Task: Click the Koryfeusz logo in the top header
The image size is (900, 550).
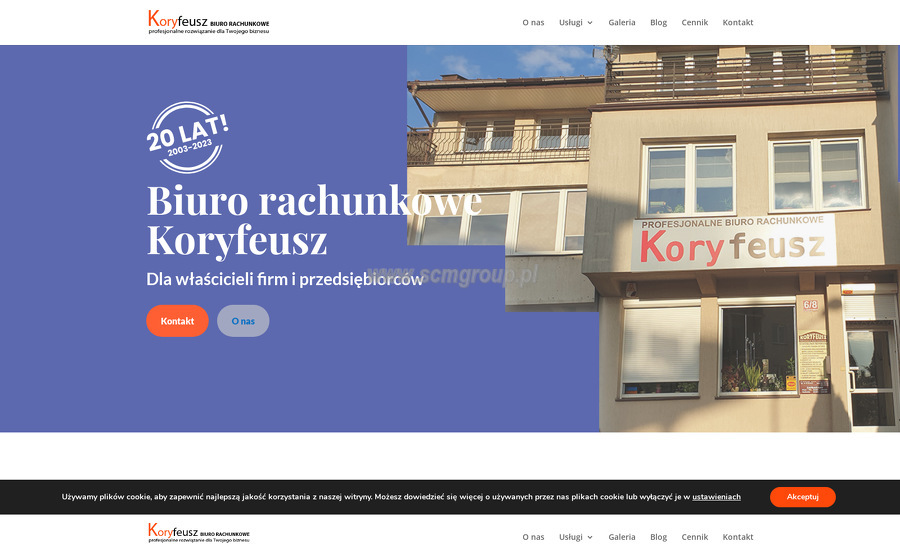Action: [x=208, y=22]
